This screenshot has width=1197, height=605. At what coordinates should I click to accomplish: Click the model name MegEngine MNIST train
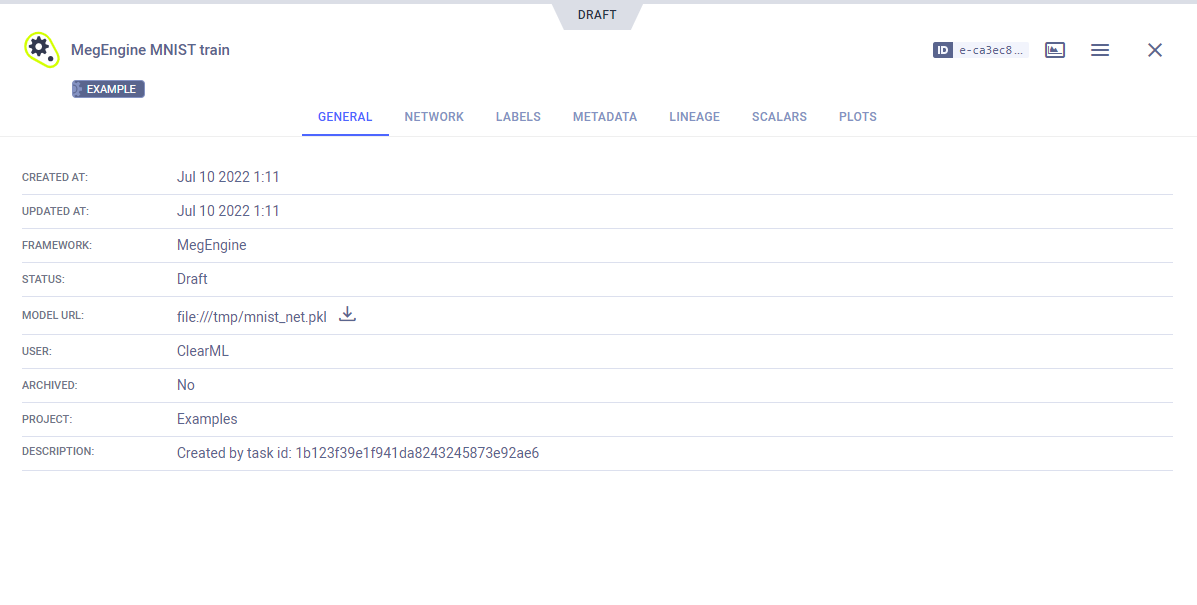click(150, 50)
